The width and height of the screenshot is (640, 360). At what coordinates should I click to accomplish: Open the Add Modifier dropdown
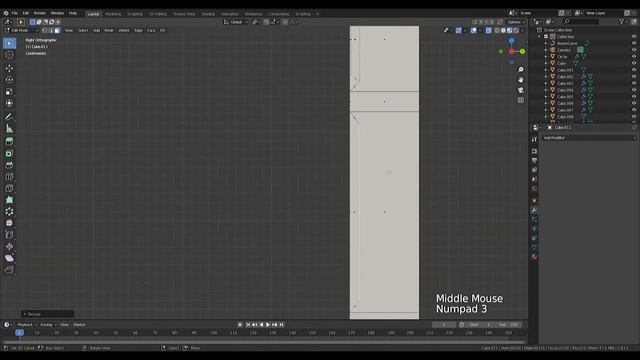pos(589,138)
